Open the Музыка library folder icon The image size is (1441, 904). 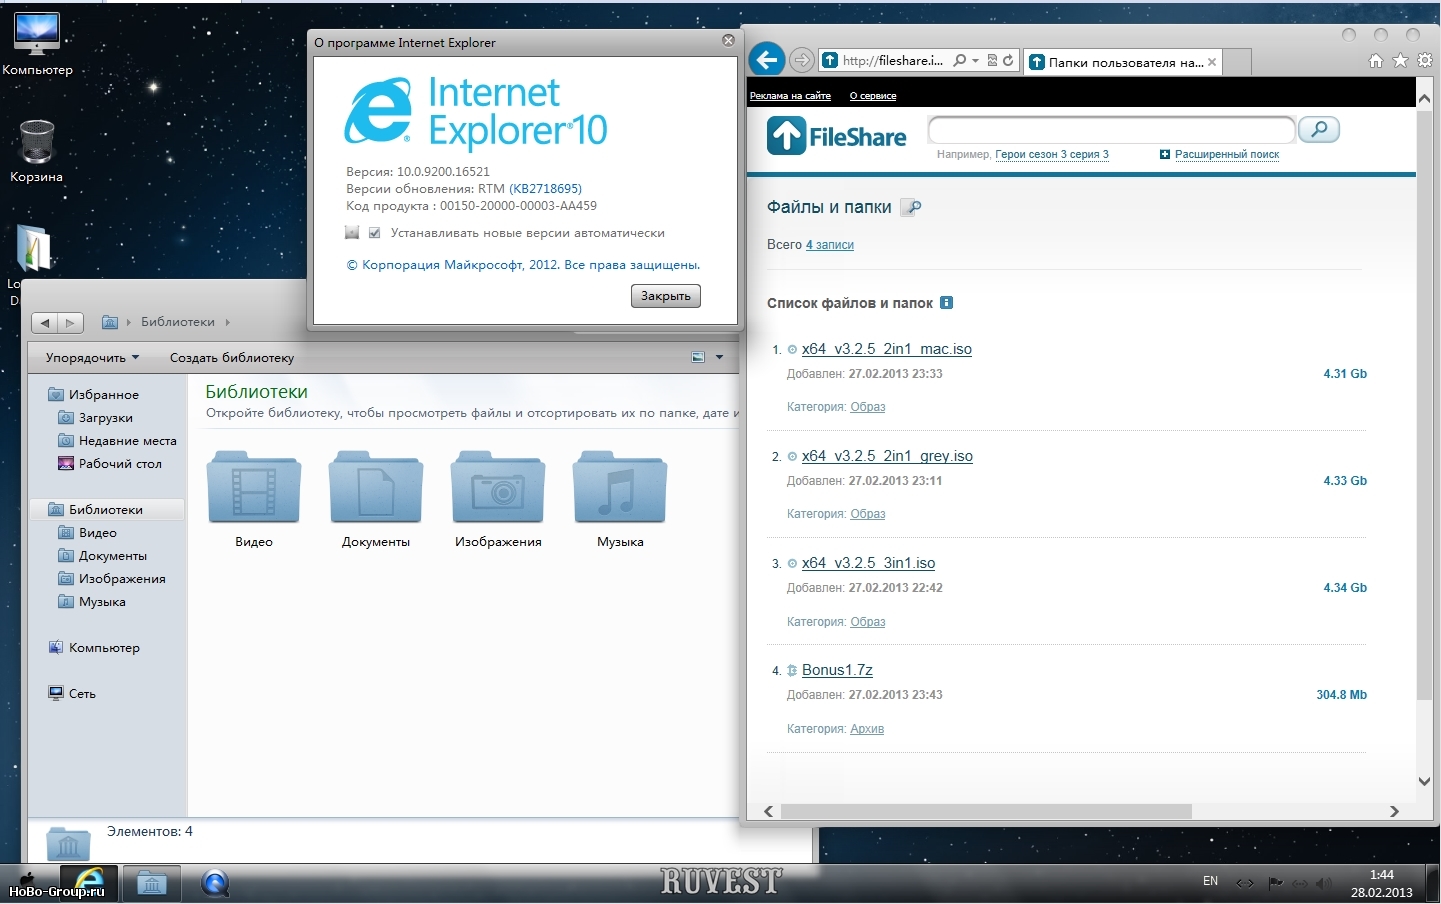(620, 487)
